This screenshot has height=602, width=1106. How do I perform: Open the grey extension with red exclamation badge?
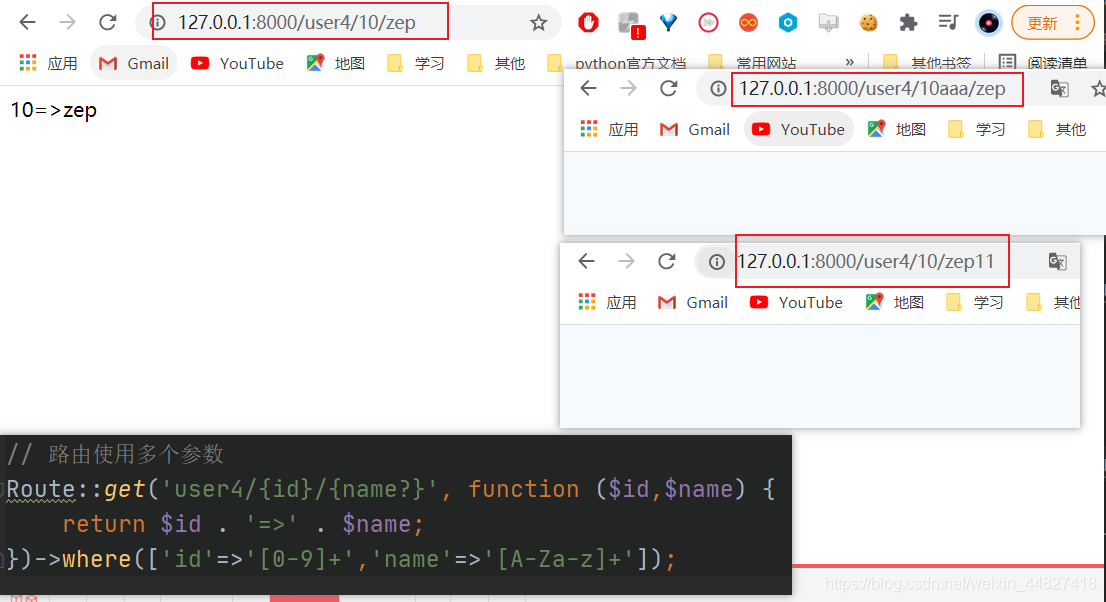click(629, 24)
